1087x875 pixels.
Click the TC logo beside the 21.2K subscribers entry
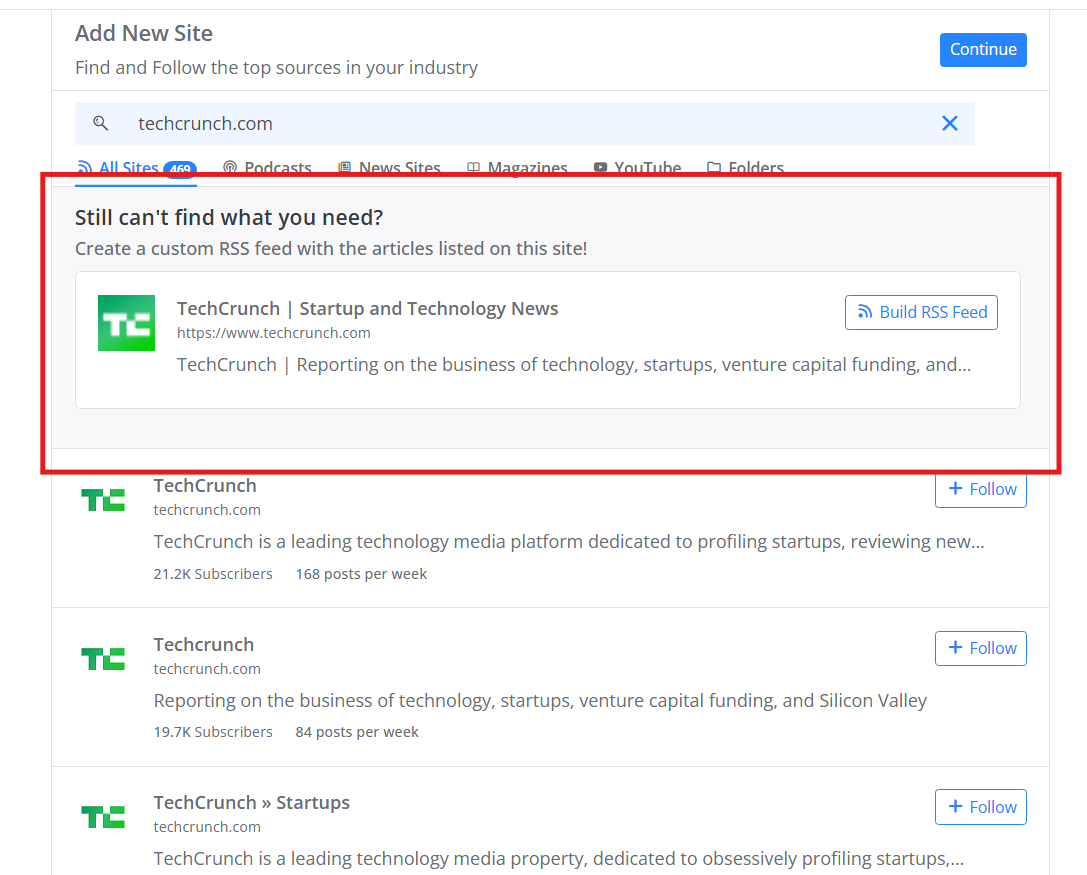(103, 500)
